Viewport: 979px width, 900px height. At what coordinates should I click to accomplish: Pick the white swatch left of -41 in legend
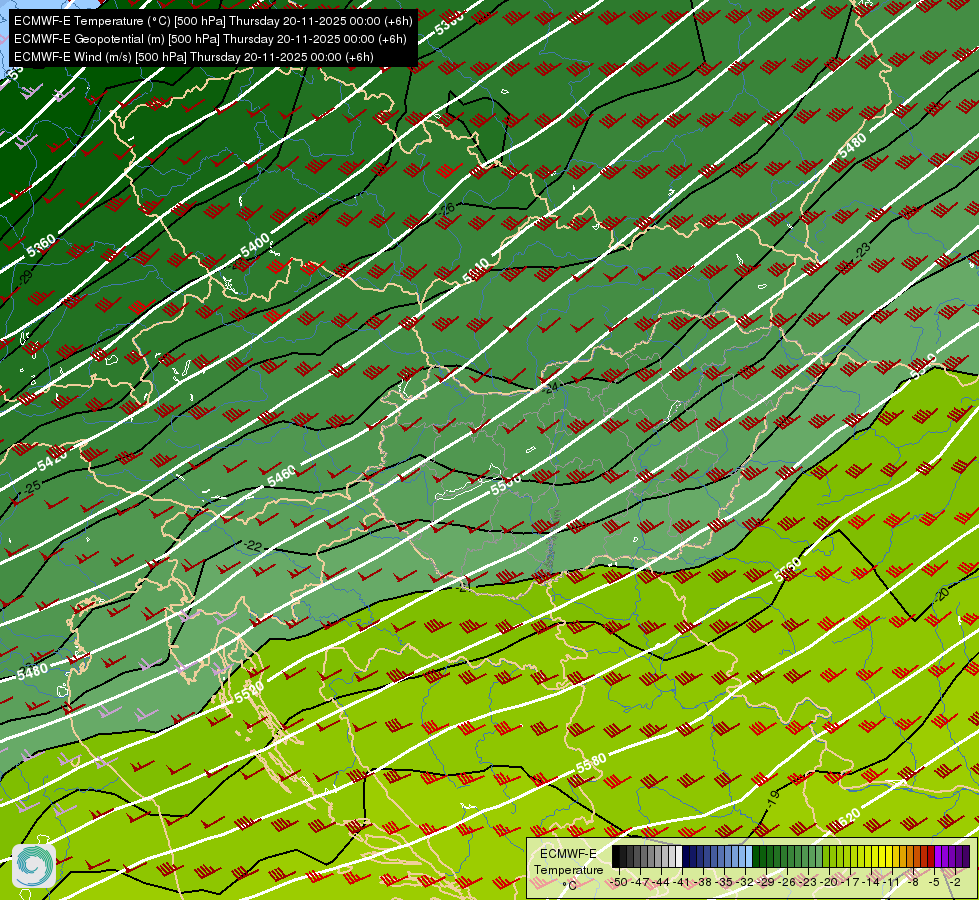point(679,856)
